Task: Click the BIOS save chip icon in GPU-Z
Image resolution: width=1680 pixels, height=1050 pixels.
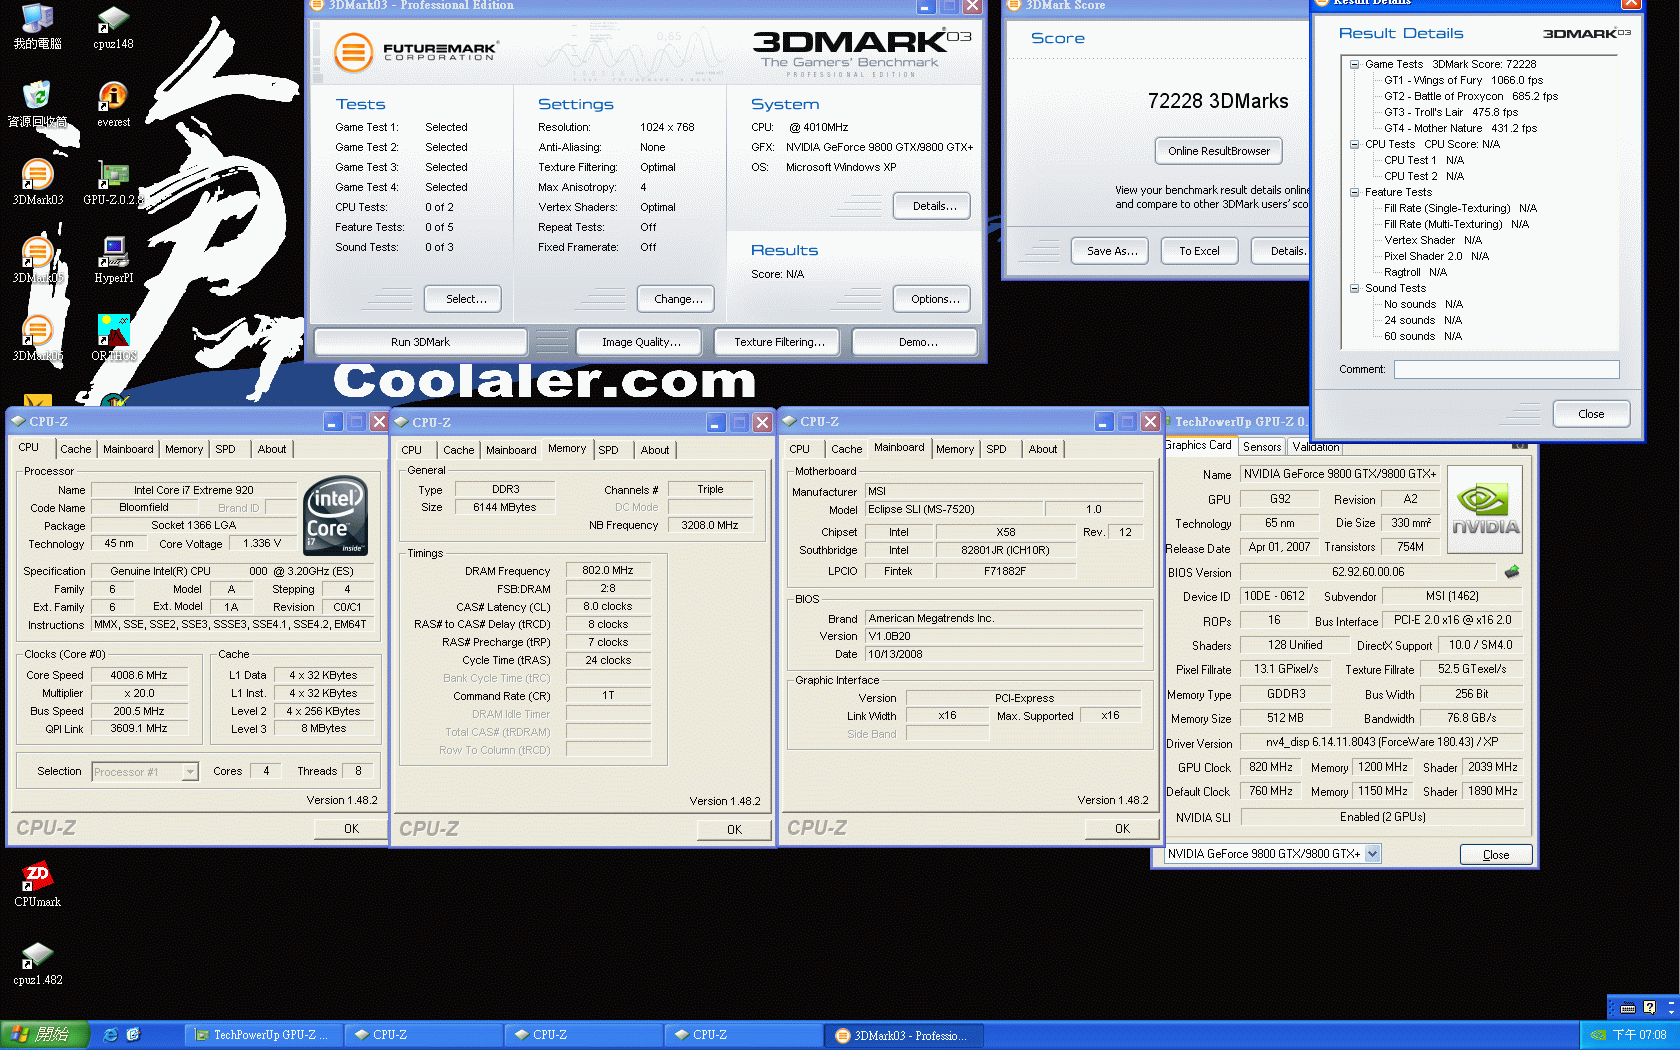Action: [1511, 572]
